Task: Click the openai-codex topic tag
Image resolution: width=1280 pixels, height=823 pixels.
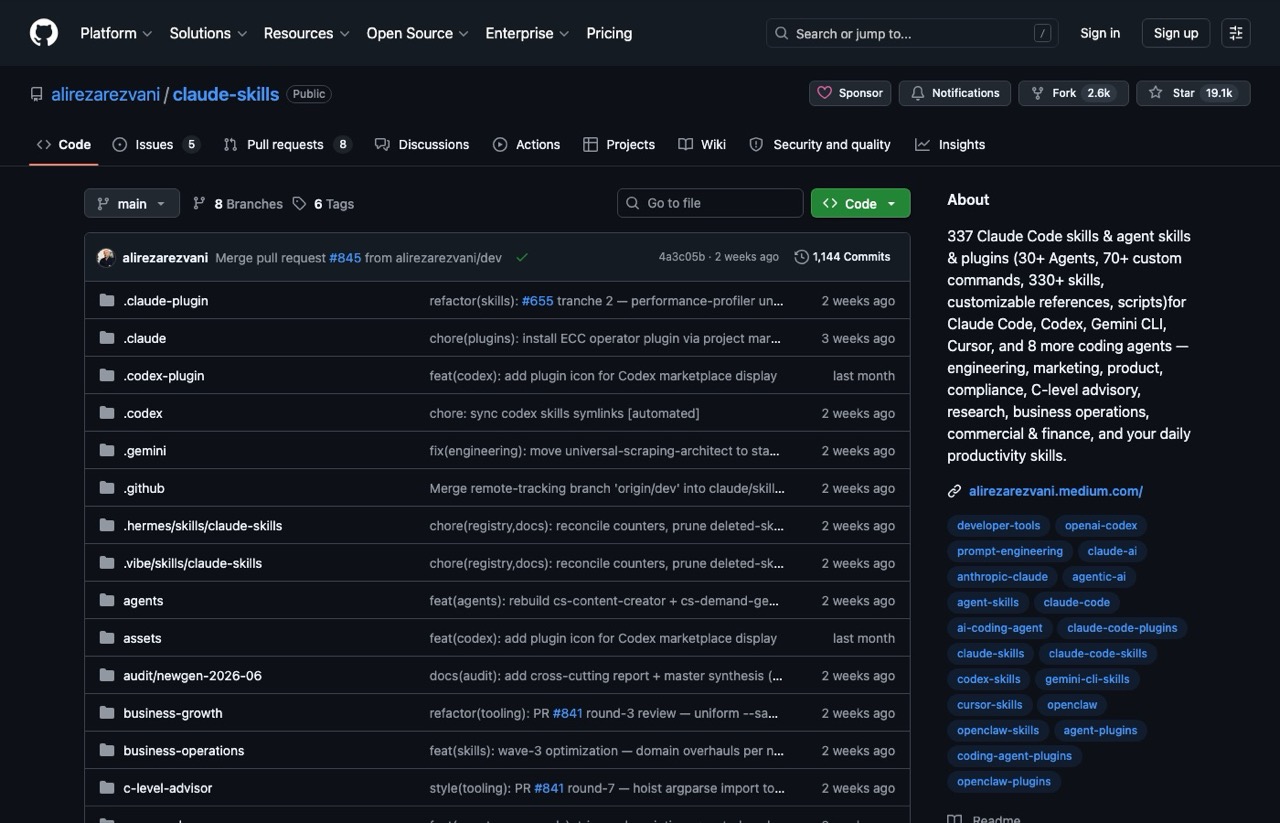Action: click(1101, 525)
